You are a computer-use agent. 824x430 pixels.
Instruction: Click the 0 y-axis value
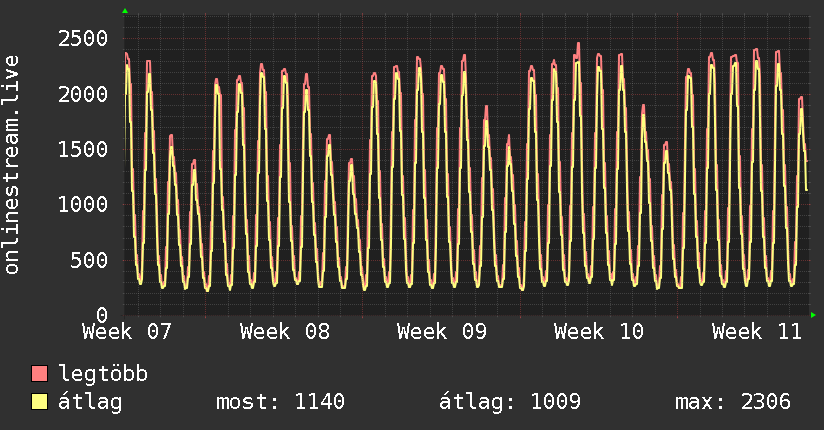tap(102, 315)
